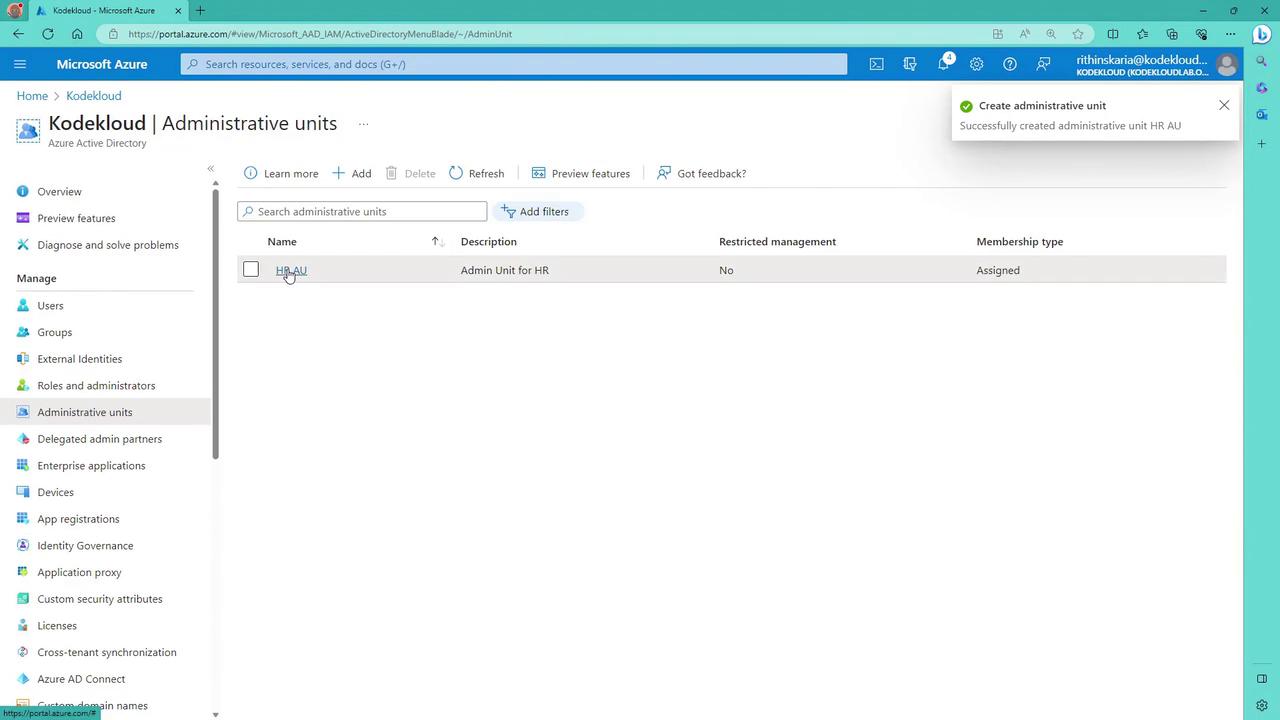This screenshot has width=1280, height=720.
Task: Click the left menu scrollbar
Action: 215,323
